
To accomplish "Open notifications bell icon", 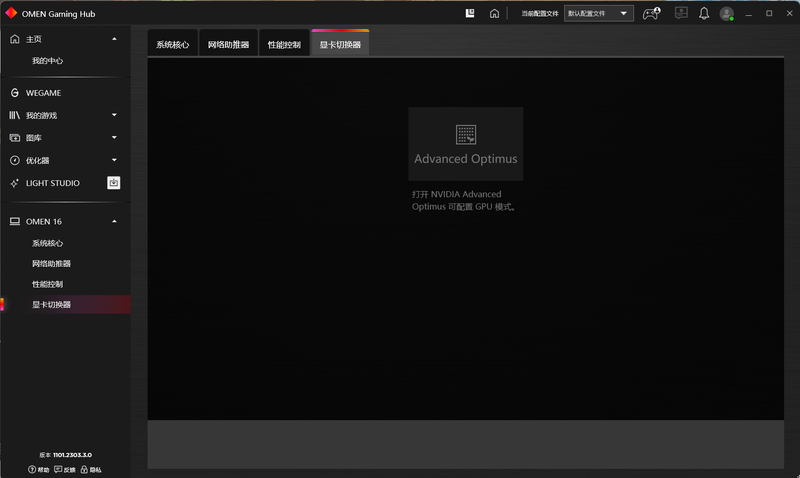I will click(x=704, y=13).
